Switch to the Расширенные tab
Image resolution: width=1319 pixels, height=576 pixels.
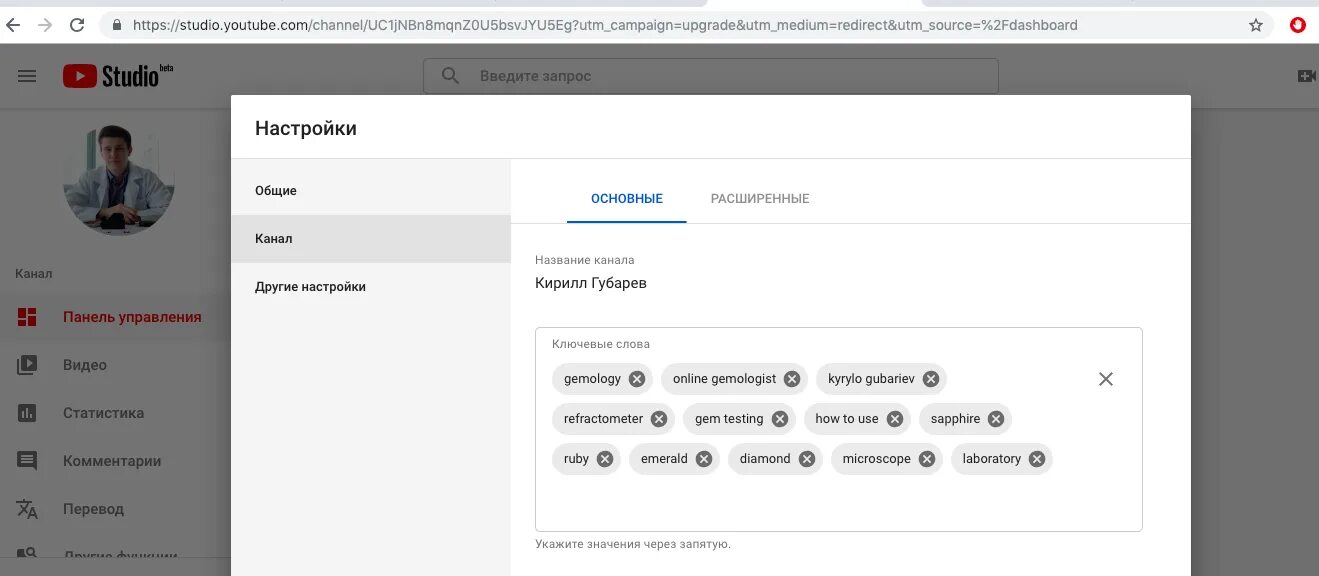point(760,199)
